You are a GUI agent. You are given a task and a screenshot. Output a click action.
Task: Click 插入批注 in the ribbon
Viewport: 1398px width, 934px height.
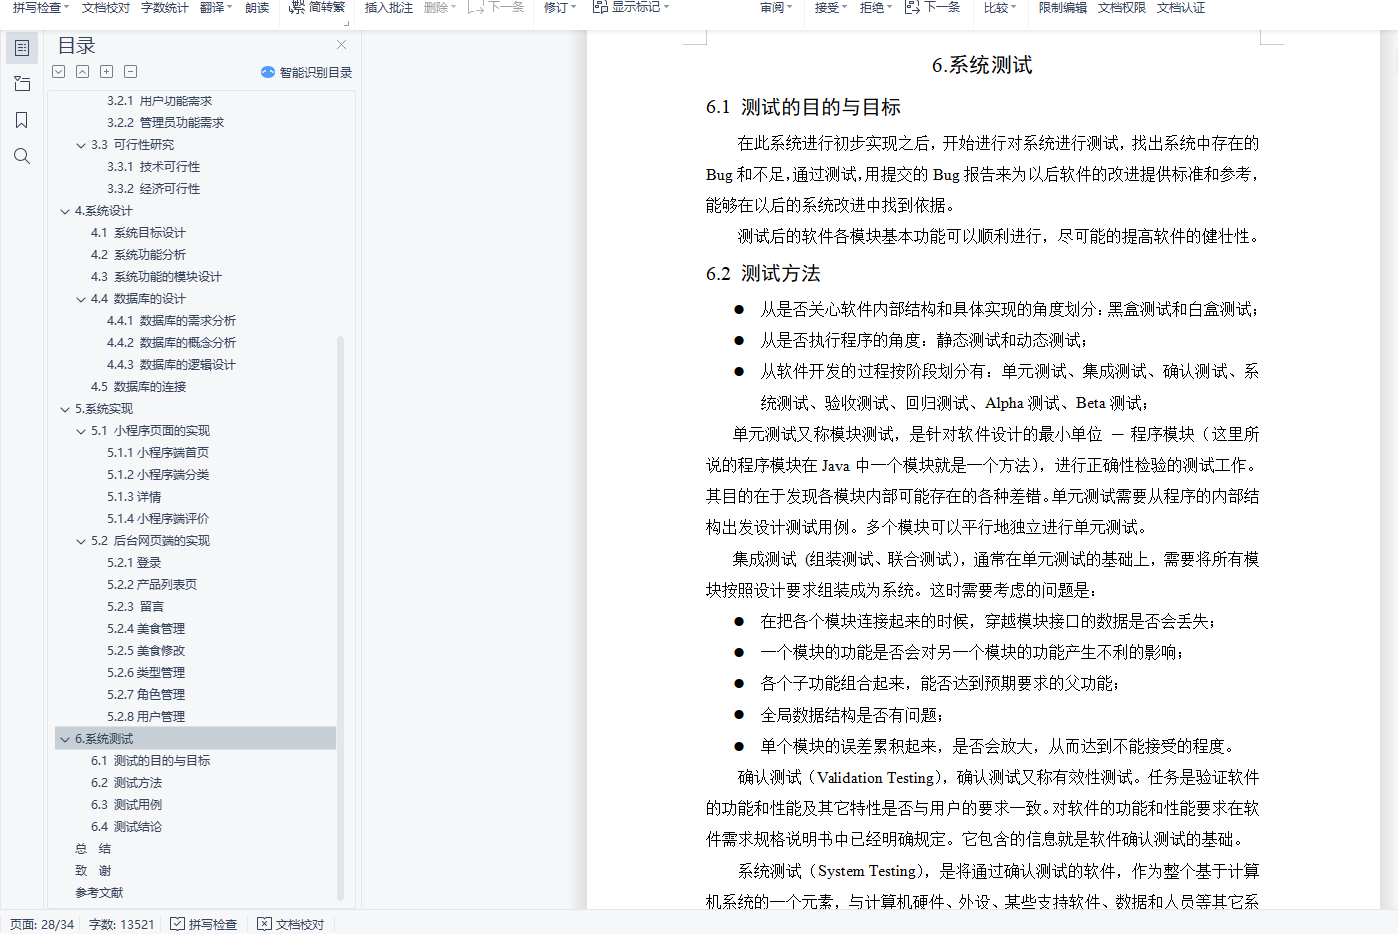[x=389, y=7]
